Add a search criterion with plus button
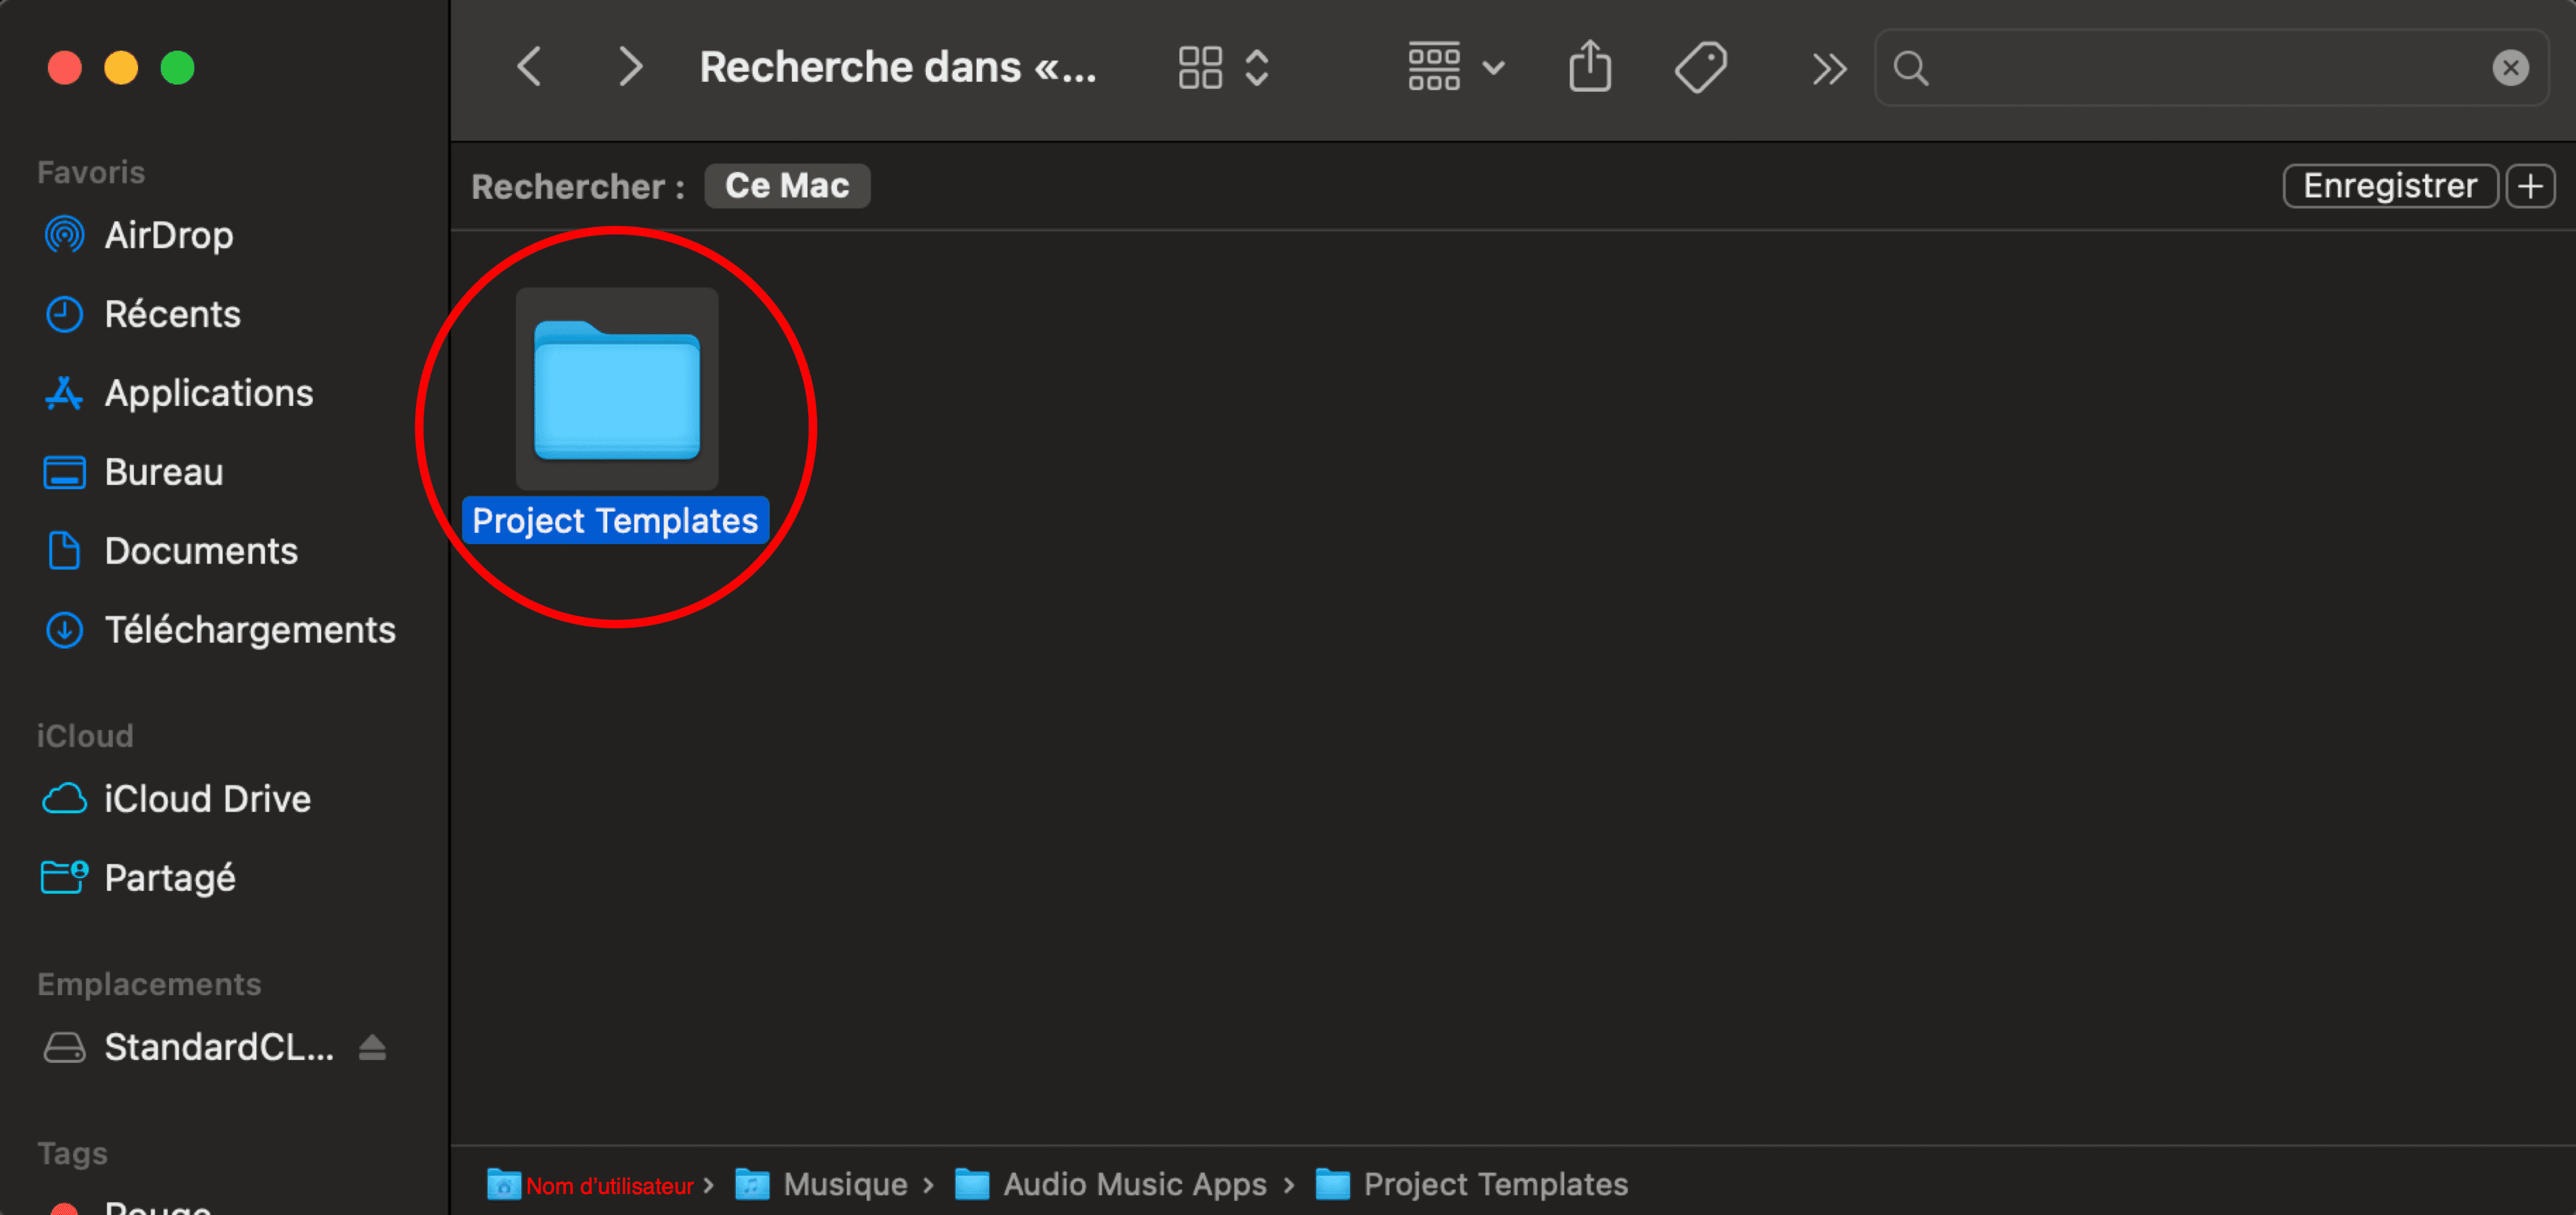2576x1215 pixels. [2531, 186]
